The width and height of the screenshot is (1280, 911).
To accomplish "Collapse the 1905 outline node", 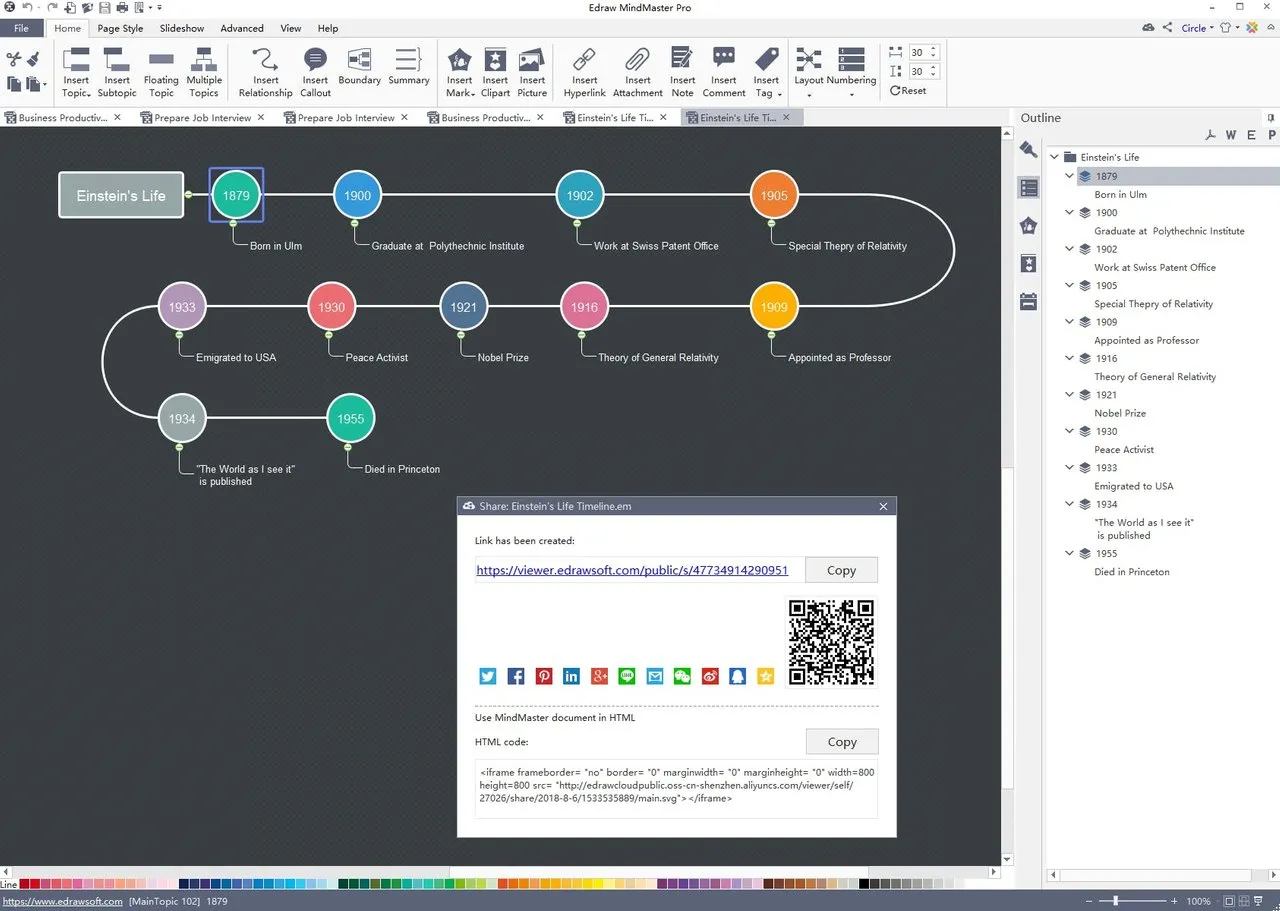I will [x=1069, y=285].
